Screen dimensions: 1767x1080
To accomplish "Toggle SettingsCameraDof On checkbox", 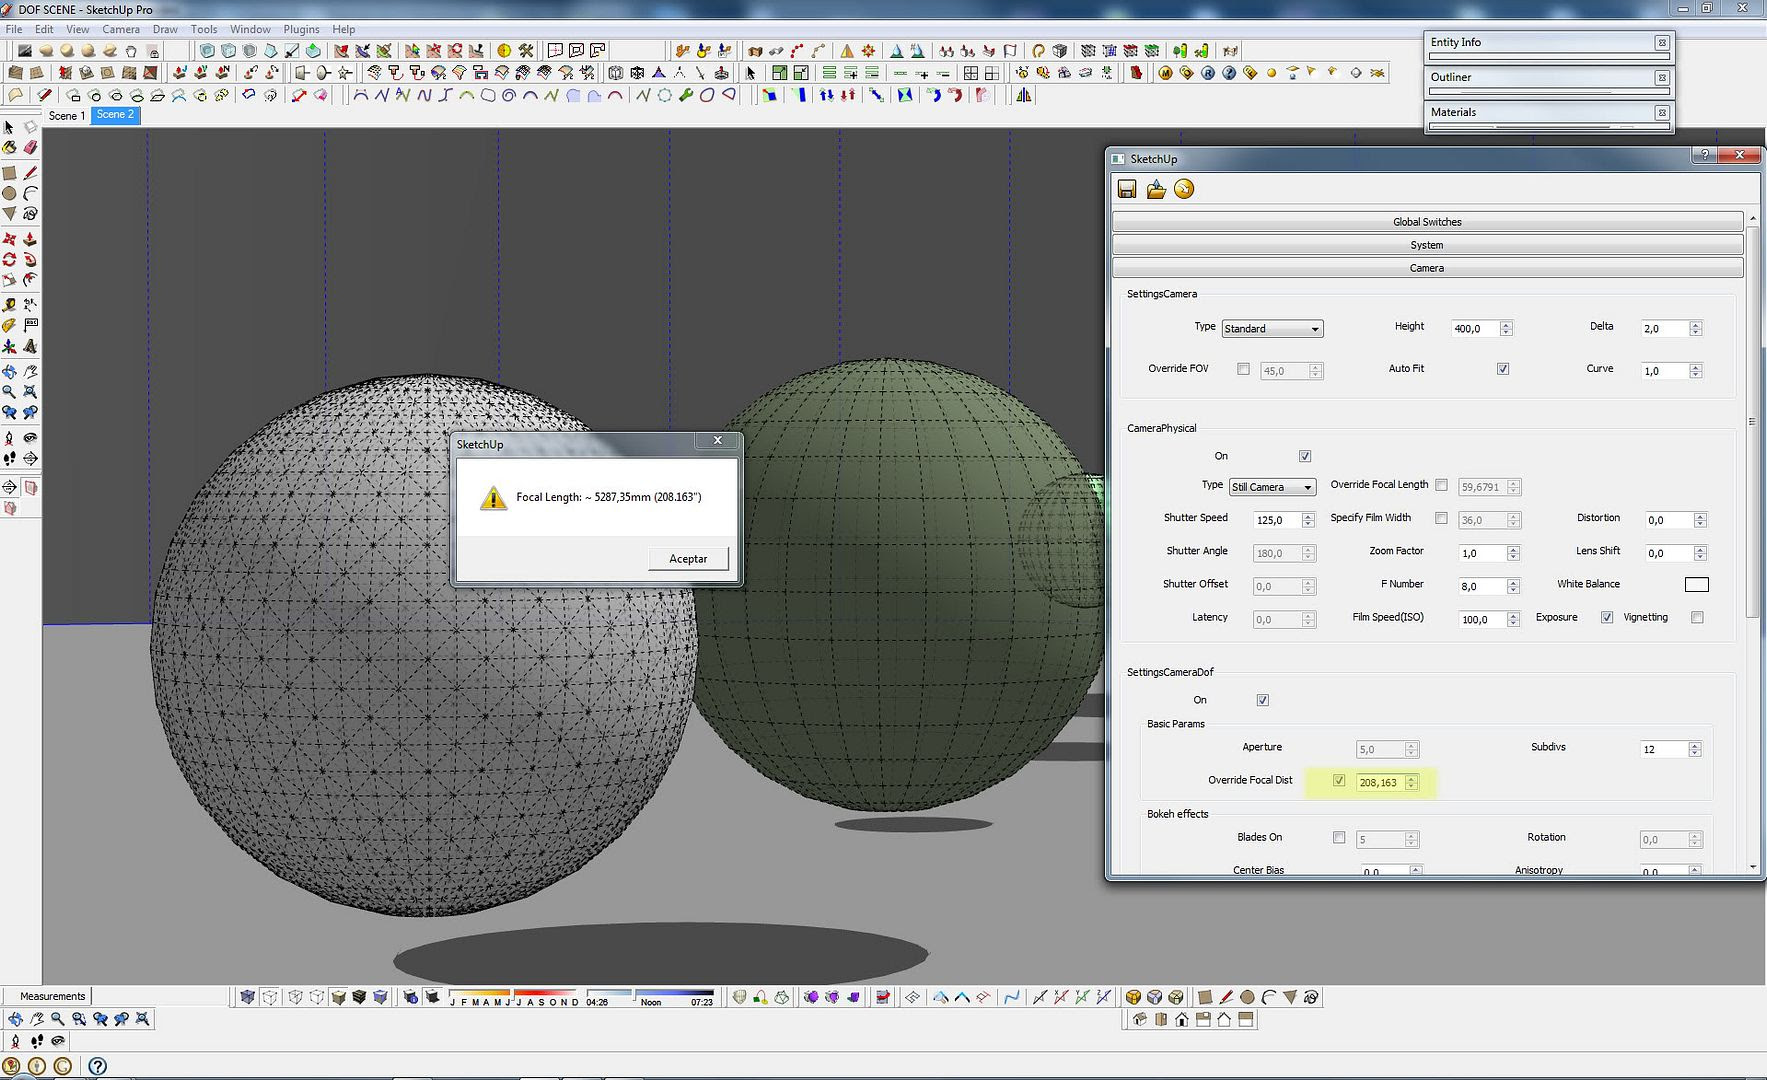I will [x=1263, y=700].
